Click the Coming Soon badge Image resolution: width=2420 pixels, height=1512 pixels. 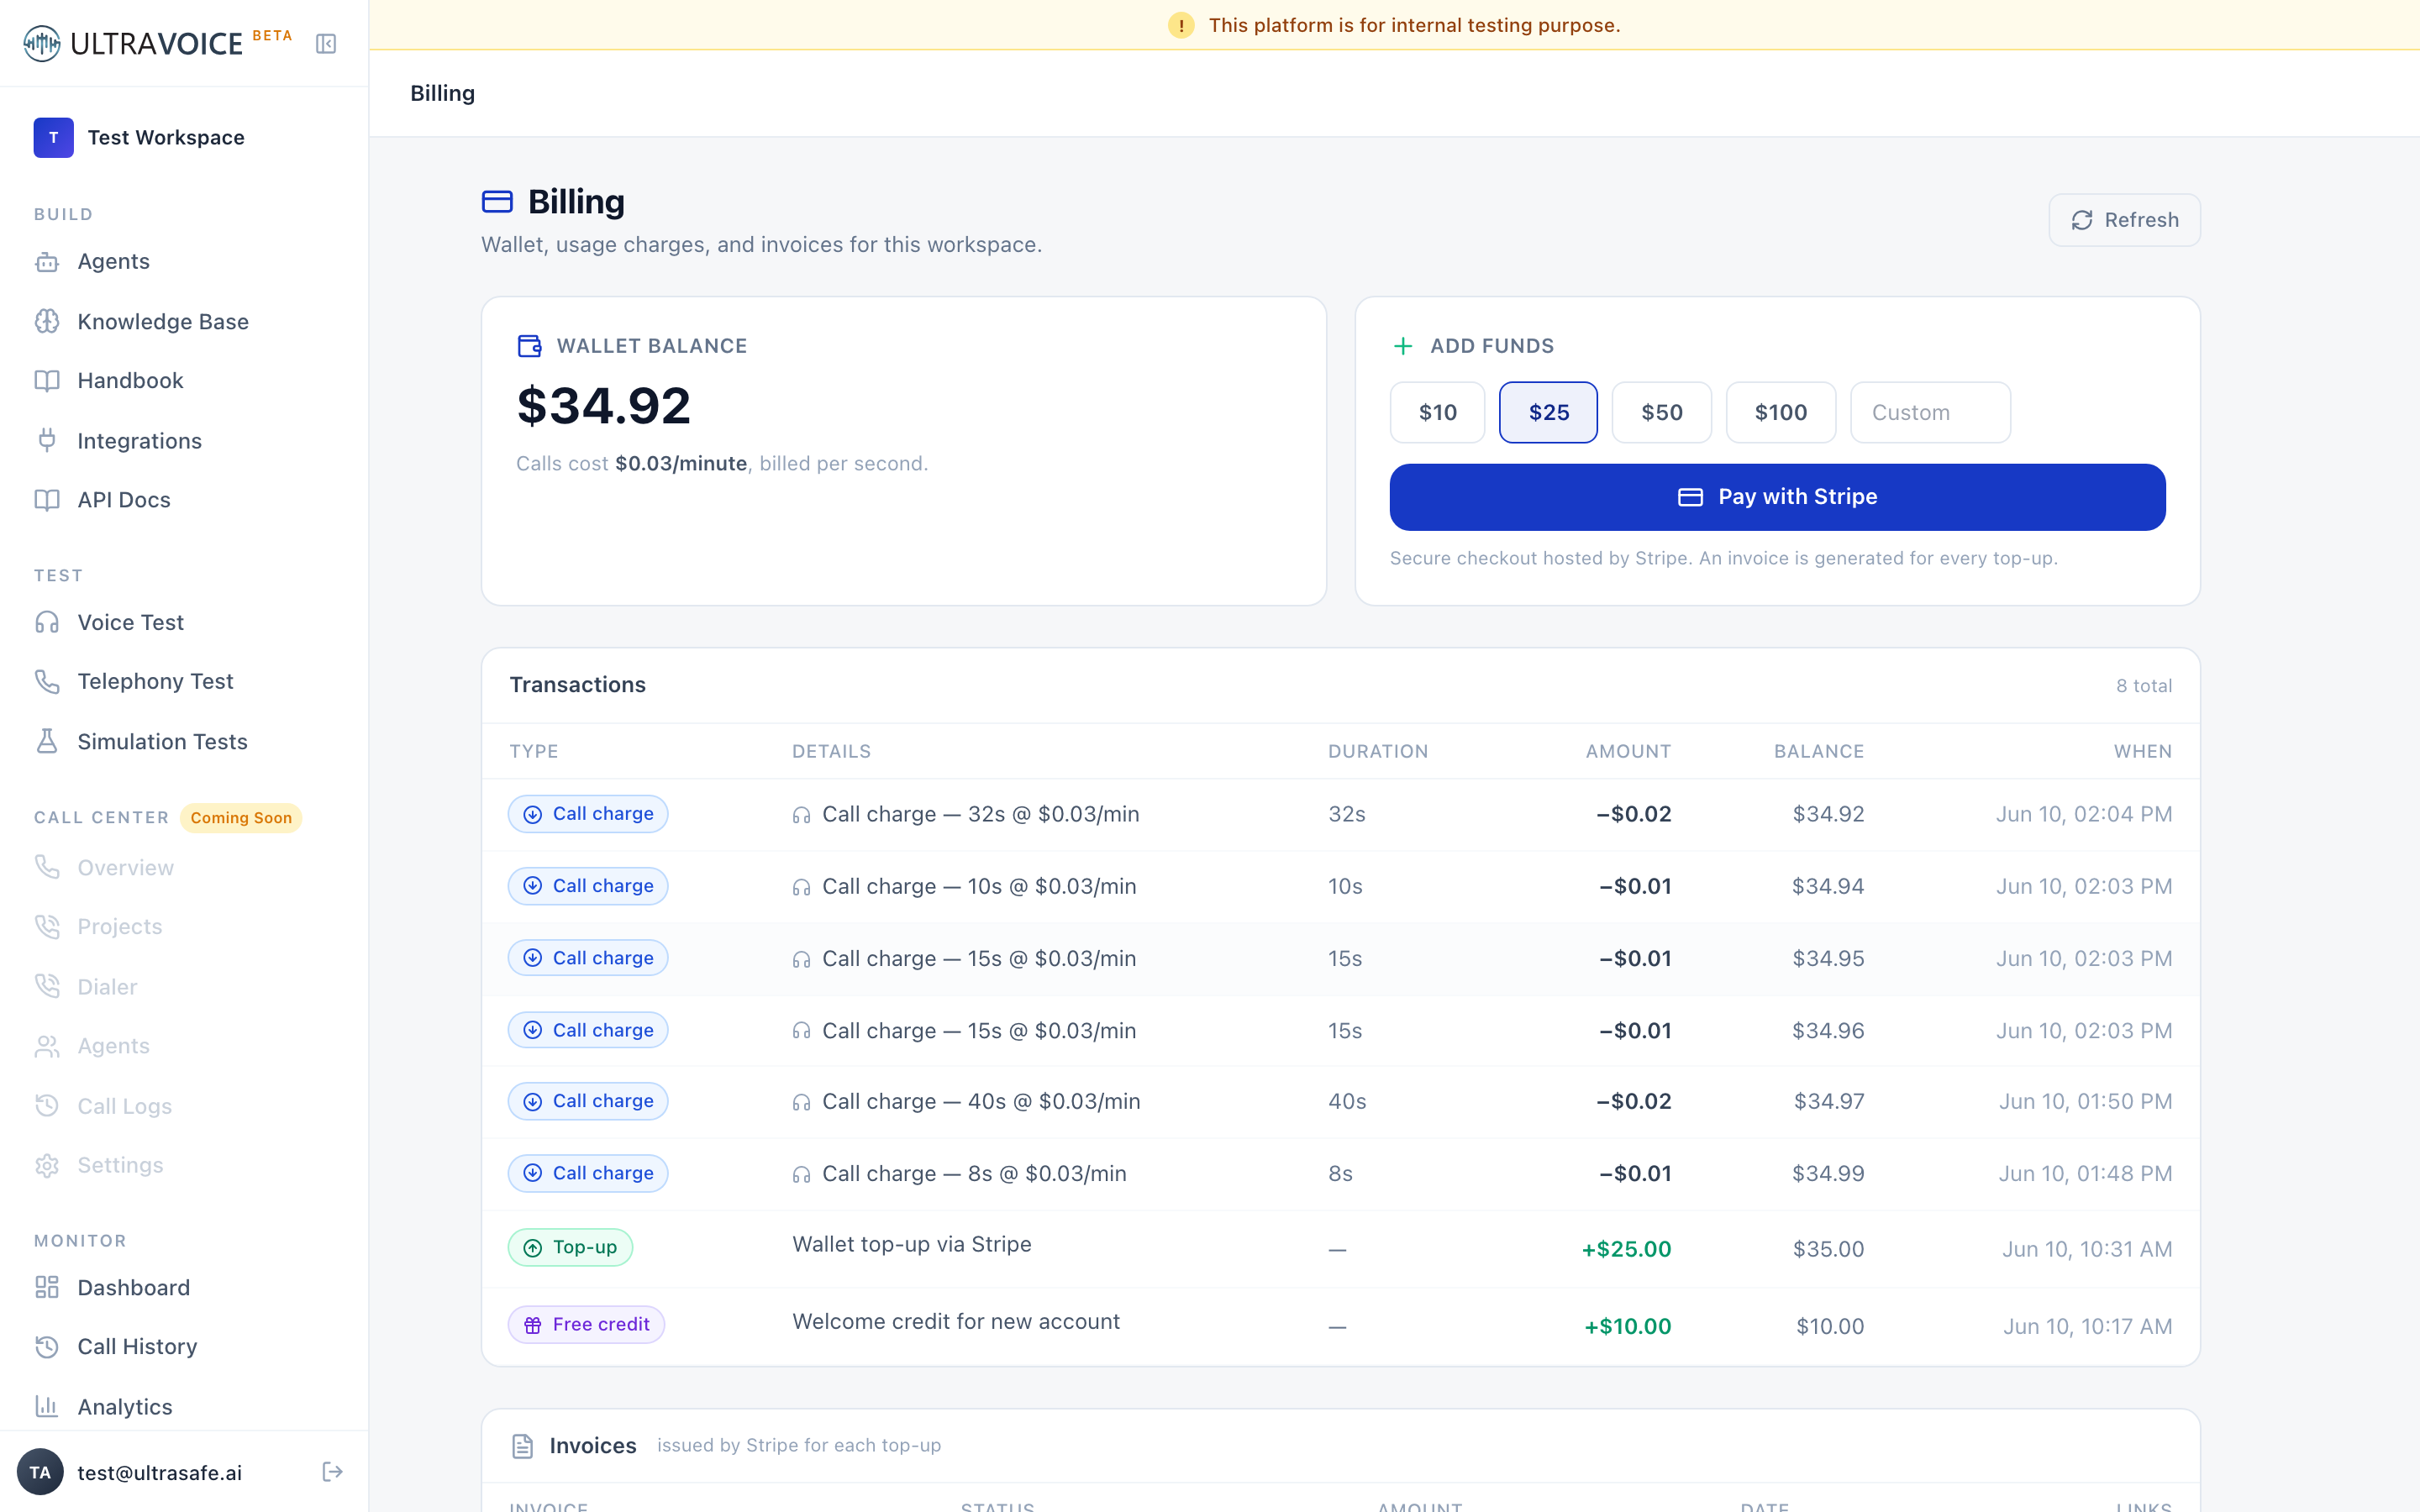[x=241, y=818]
